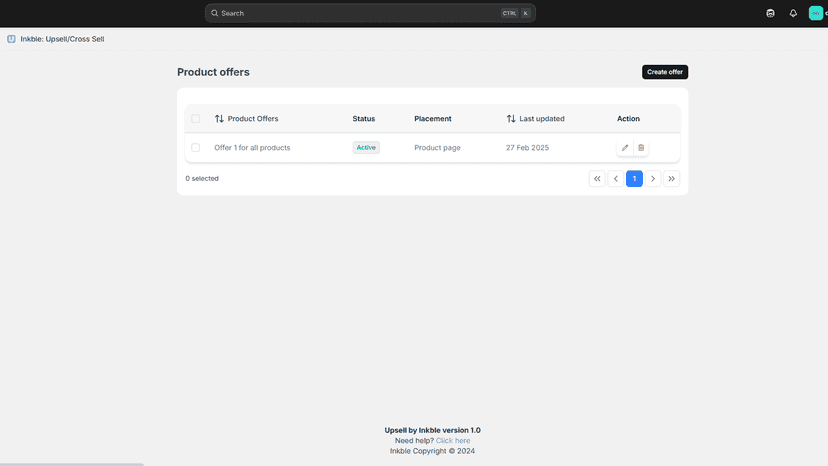Jump to last page of offers
The height and width of the screenshot is (466, 828).
672,179
